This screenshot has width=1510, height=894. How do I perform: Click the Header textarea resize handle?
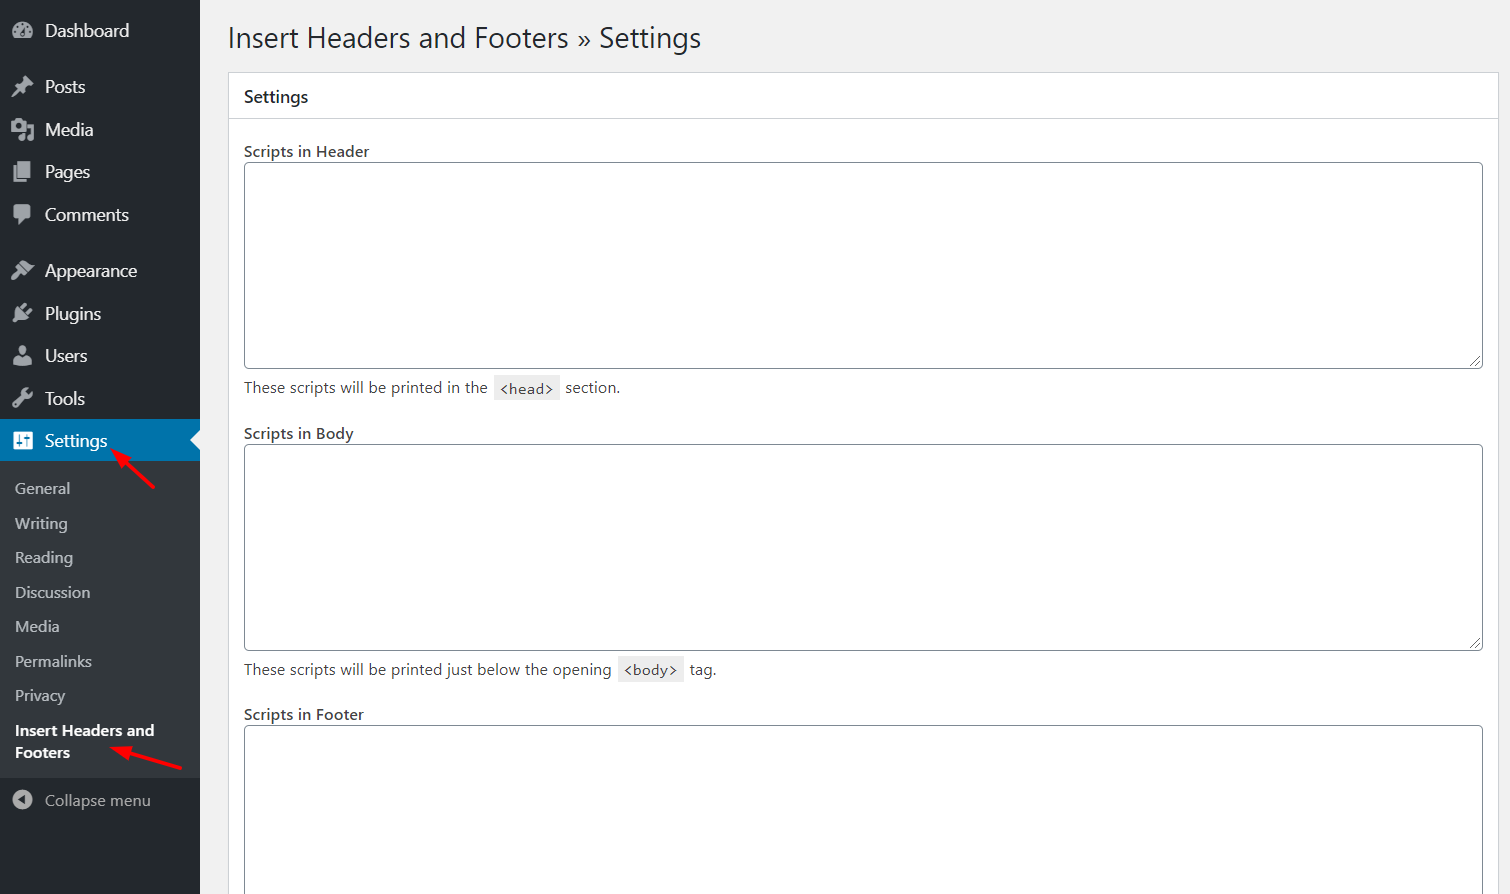point(1475,361)
